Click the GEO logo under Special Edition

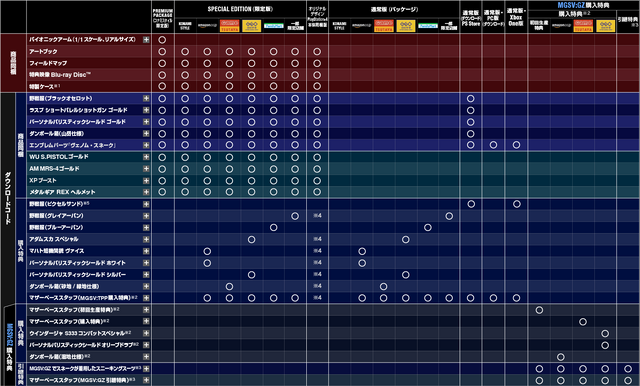[x=251, y=25]
